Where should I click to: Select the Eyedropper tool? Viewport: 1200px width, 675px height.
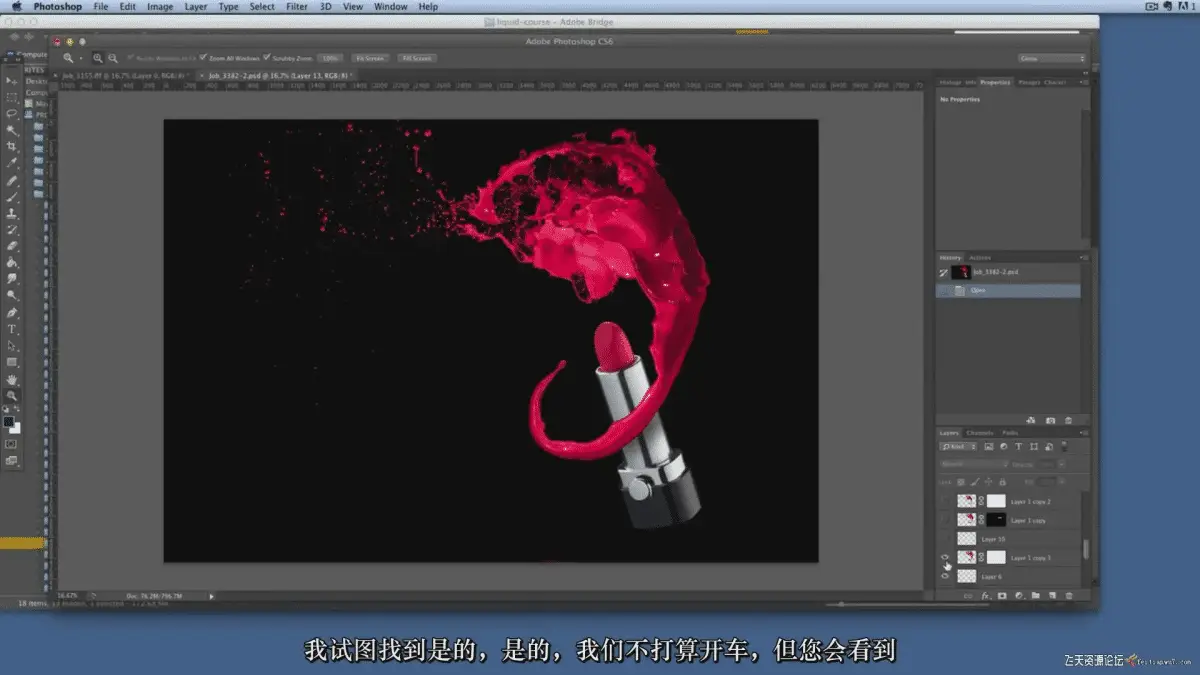click(x=12, y=163)
